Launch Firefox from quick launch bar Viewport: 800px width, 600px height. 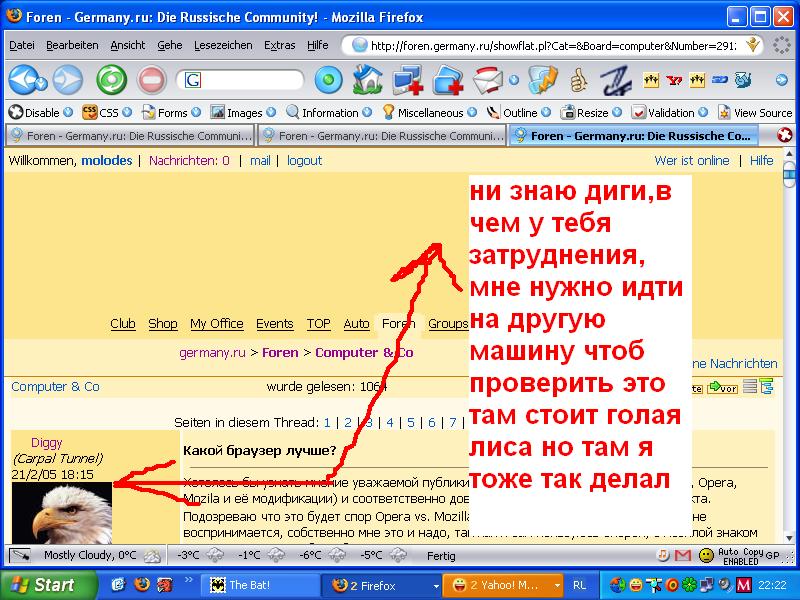pyautogui.click(x=141, y=584)
